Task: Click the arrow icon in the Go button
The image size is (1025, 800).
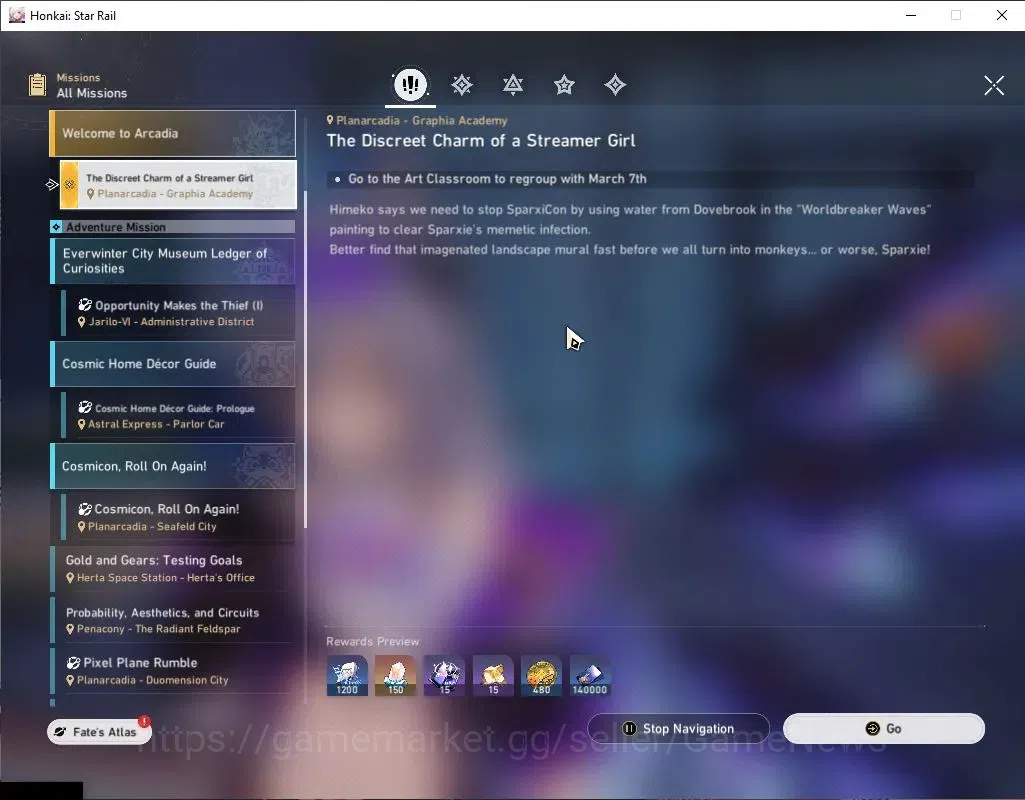Action: [x=872, y=729]
